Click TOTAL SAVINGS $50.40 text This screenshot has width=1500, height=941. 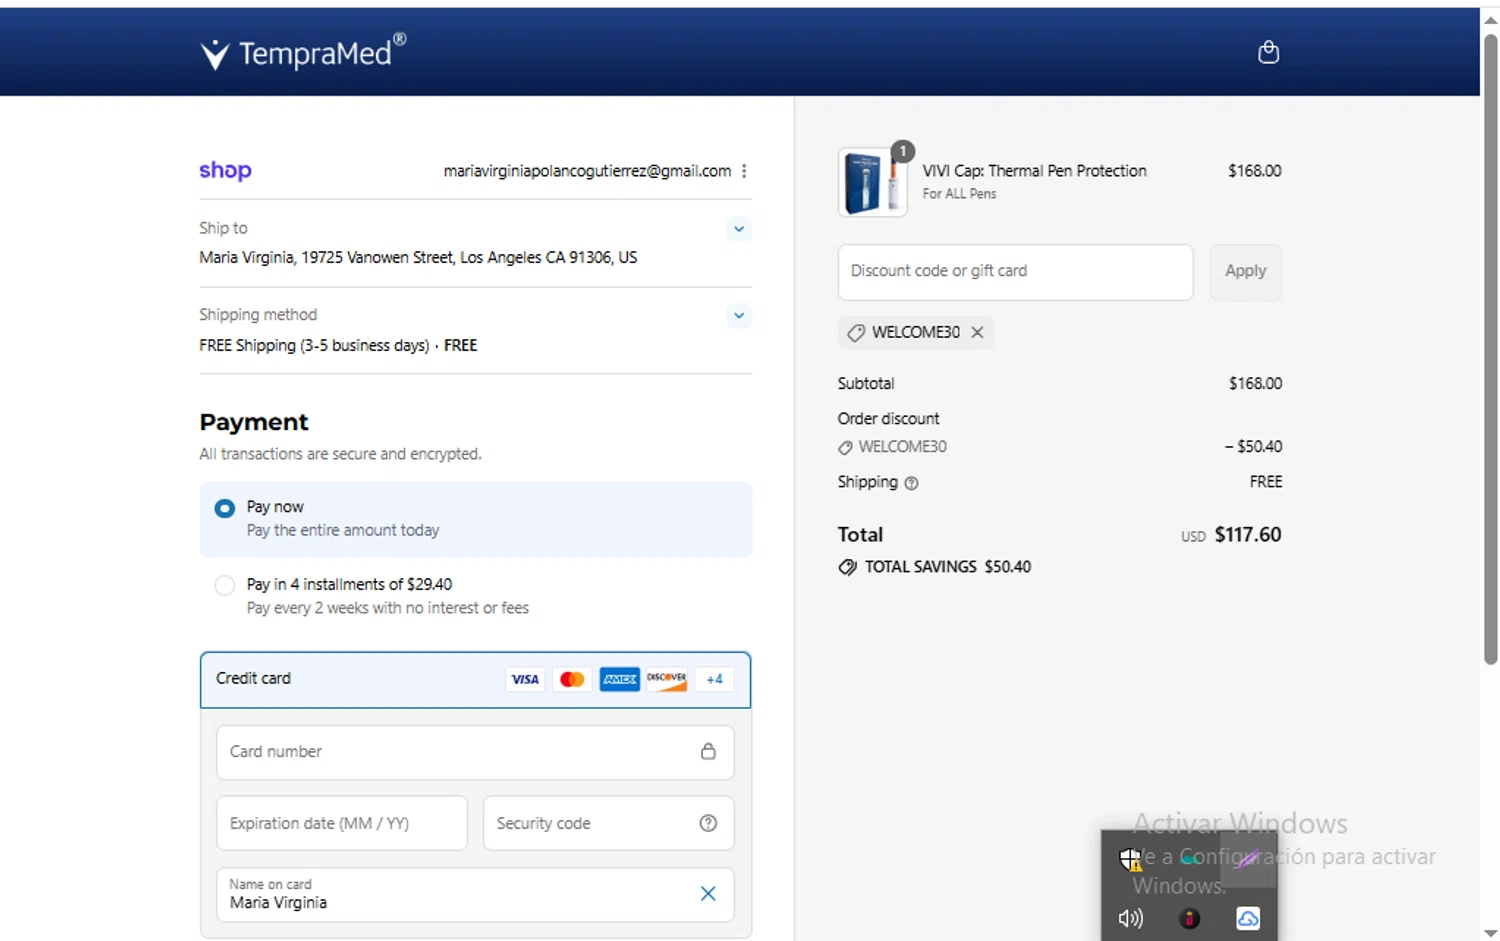(x=948, y=567)
